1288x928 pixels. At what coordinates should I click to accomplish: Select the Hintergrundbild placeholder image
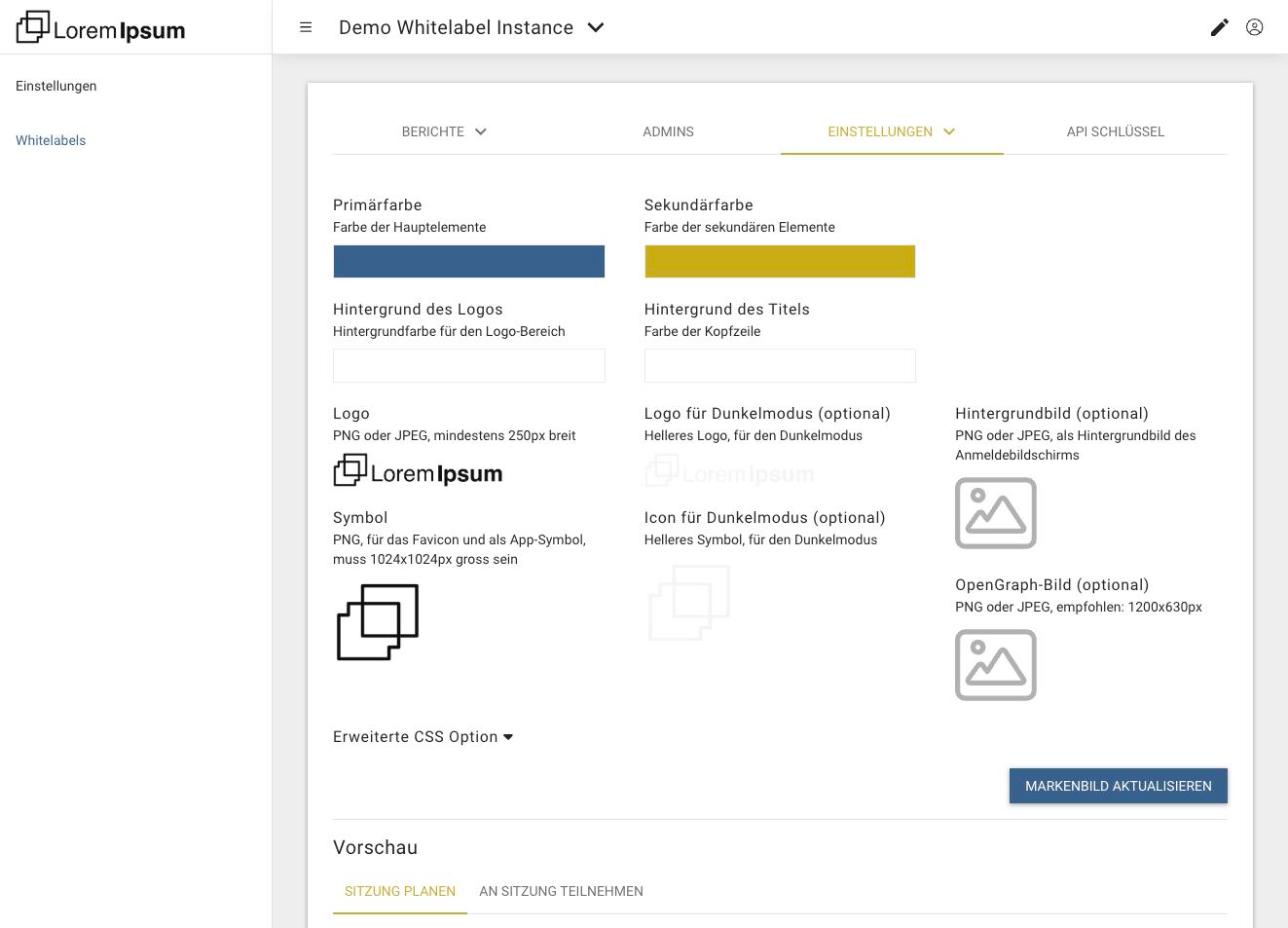(995, 513)
